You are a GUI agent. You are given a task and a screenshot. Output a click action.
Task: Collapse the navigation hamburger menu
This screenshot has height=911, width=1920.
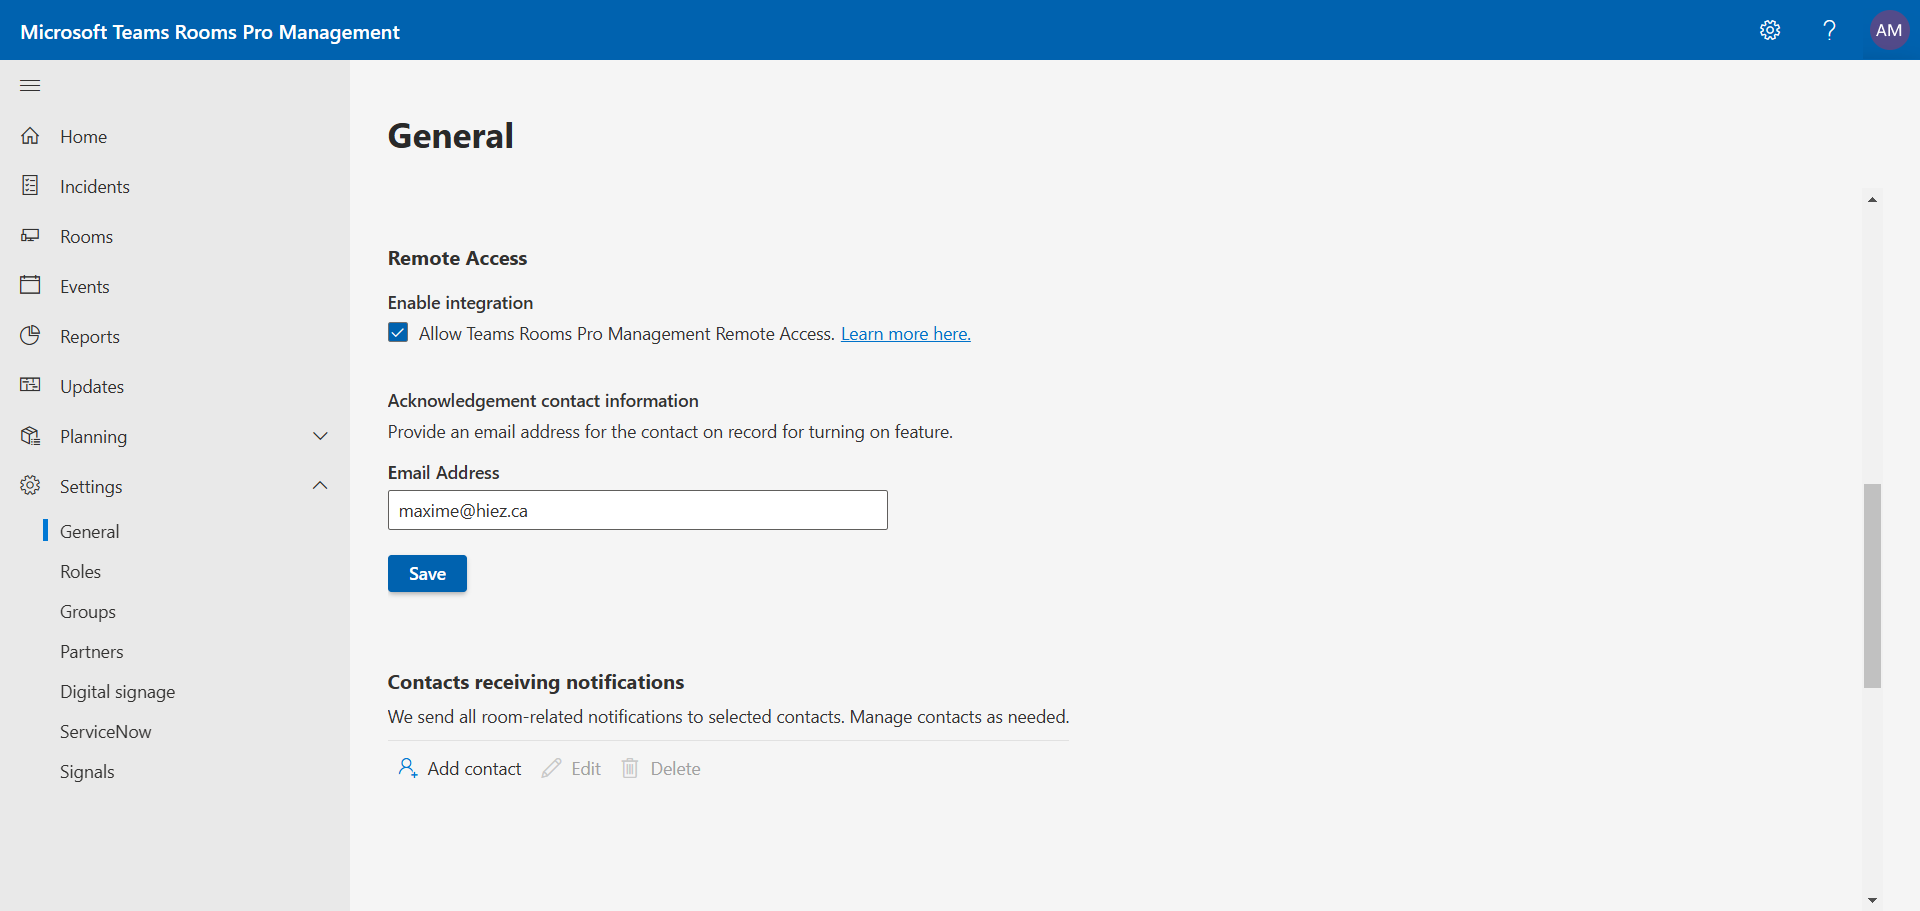(x=30, y=85)
